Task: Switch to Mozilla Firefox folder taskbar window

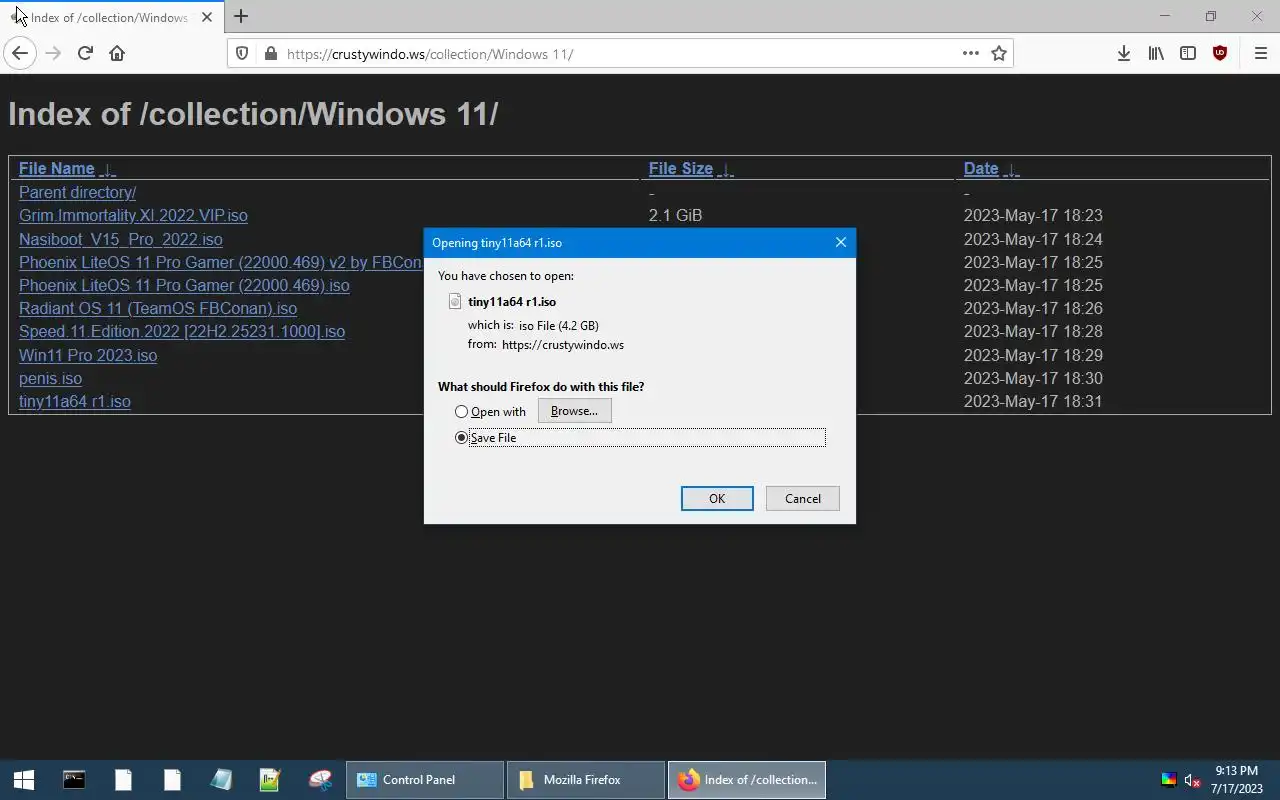Action: [x=586, y=780]
